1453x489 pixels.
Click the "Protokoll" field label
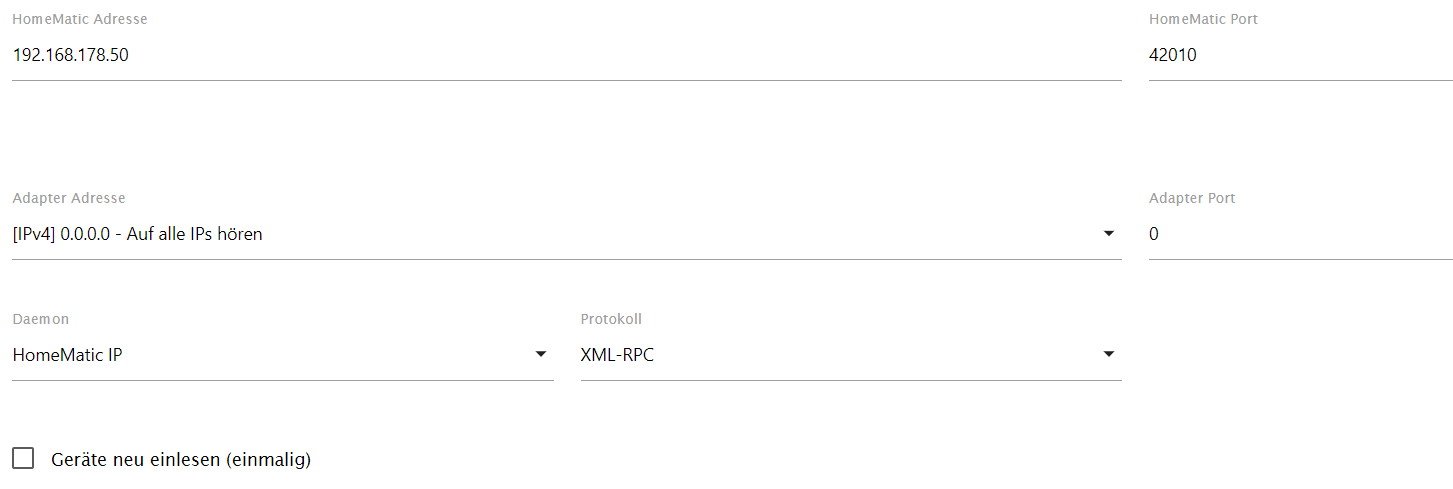point(611,319)
